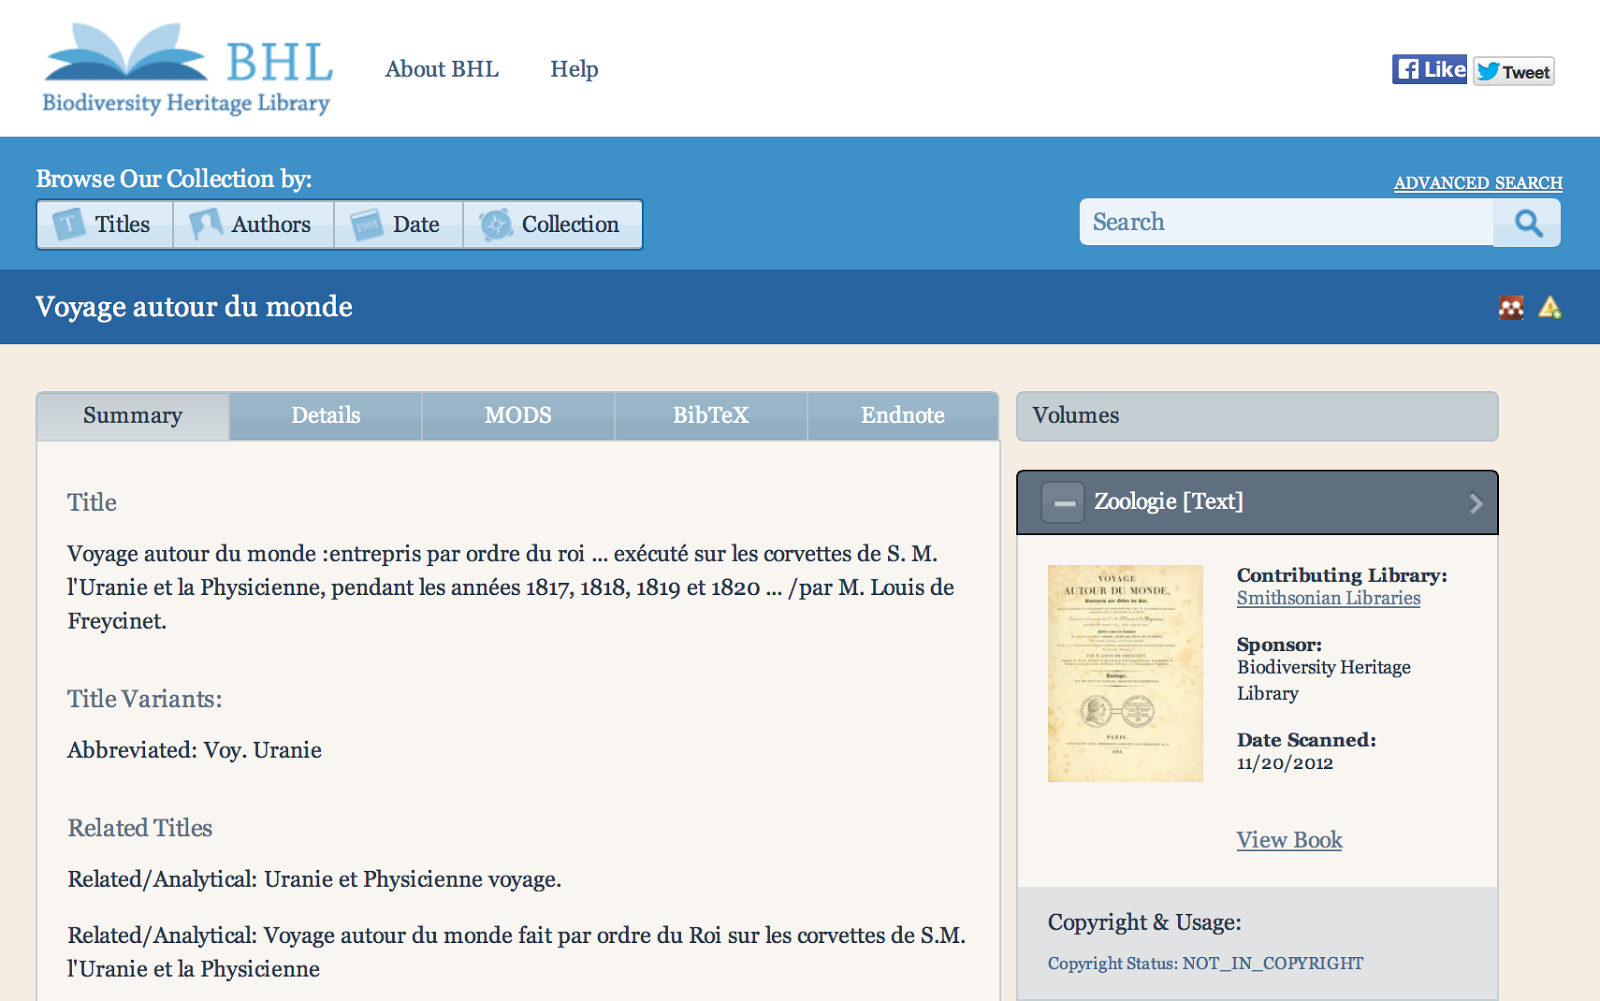
Task: Click the Mendeley icon in title bar
Action: [x=1511, y=307]
